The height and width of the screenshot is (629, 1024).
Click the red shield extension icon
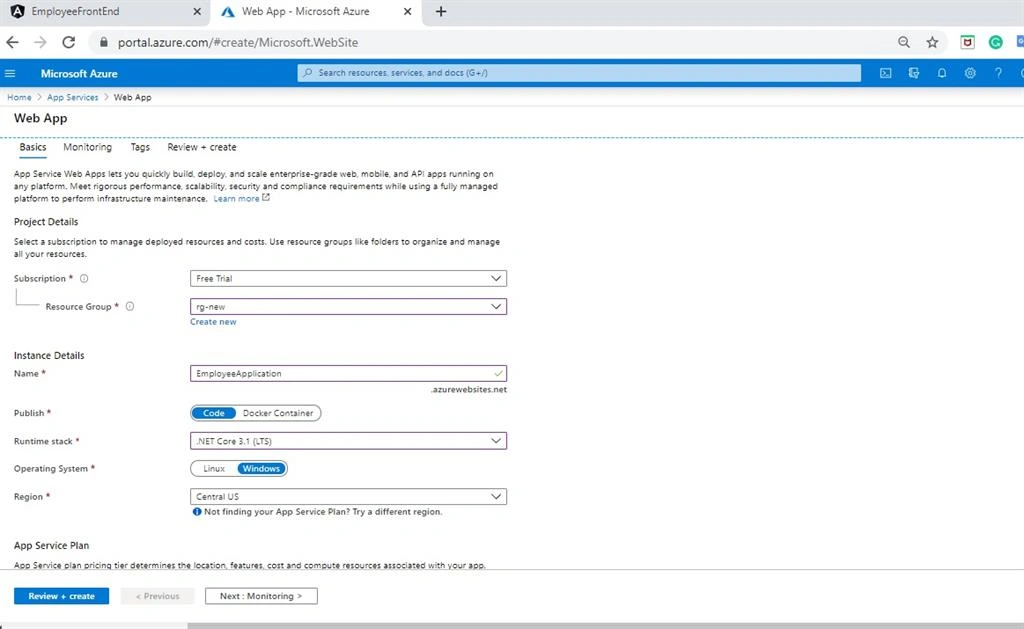(967, 42)
